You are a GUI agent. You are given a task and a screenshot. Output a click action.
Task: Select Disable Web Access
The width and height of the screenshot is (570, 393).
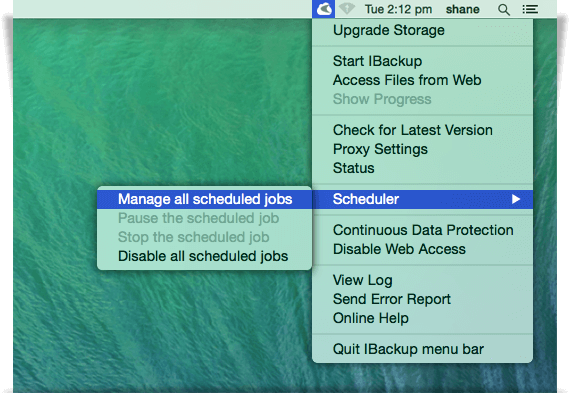click(x=422, y=249)
